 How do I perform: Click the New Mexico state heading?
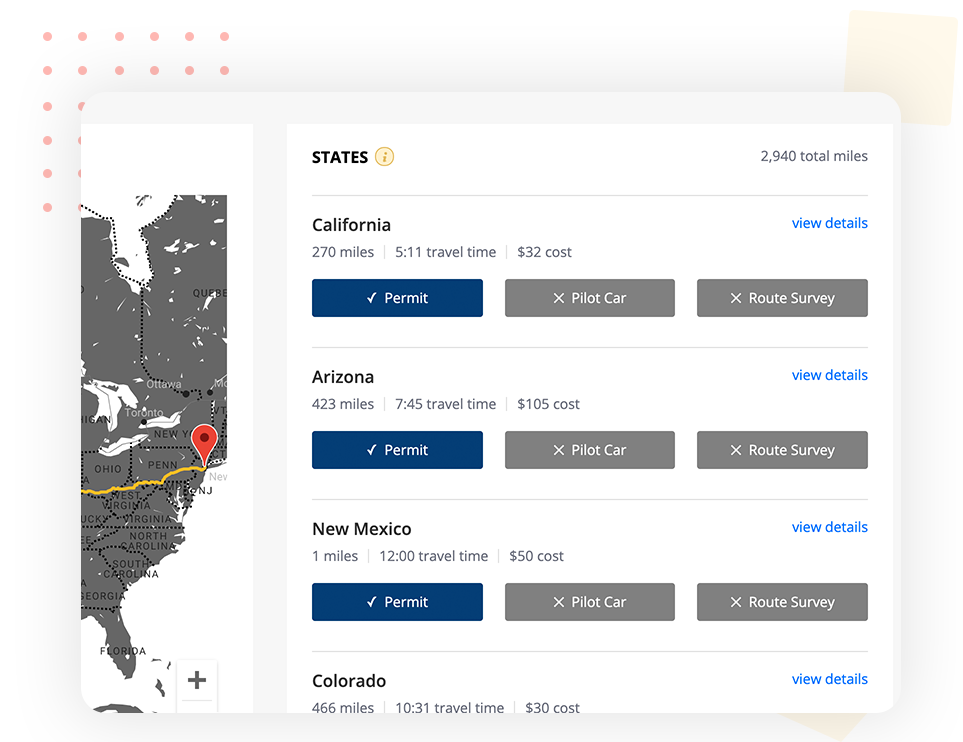pyautogui.click(x=361, y=529)
